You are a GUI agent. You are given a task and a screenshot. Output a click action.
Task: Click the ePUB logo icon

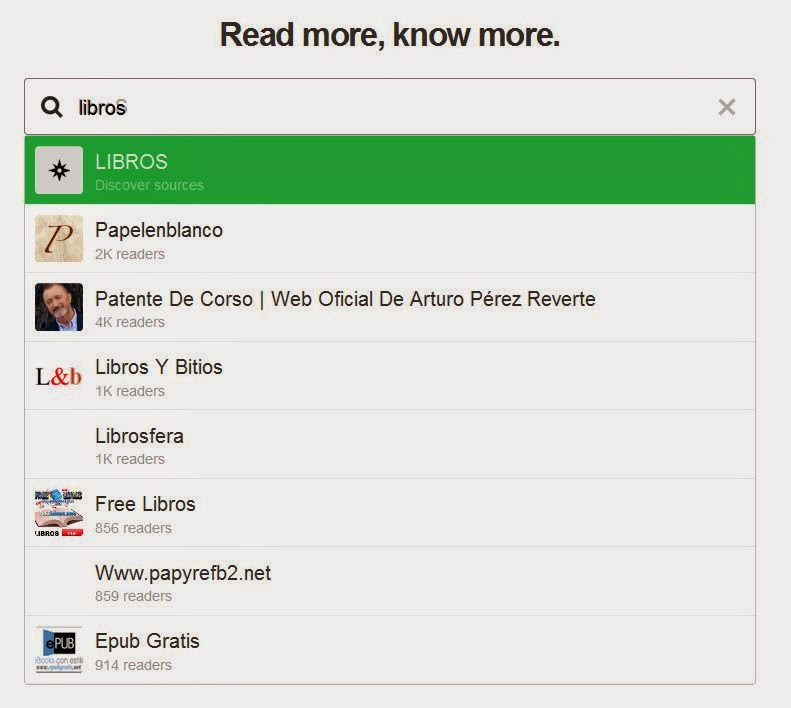coord(59,650)
